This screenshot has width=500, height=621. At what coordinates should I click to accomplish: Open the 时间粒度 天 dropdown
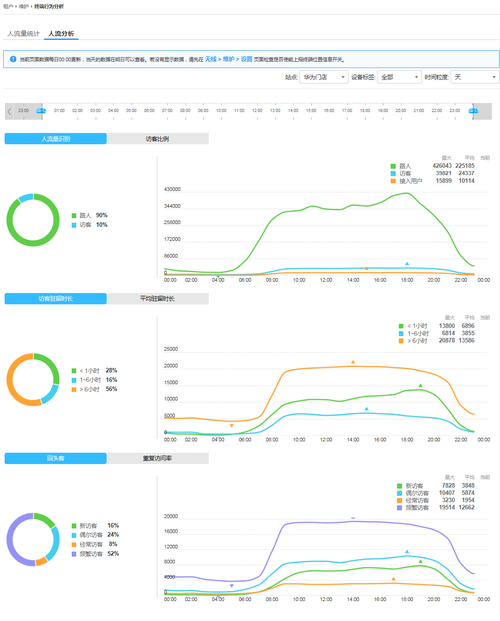point(475,77)
